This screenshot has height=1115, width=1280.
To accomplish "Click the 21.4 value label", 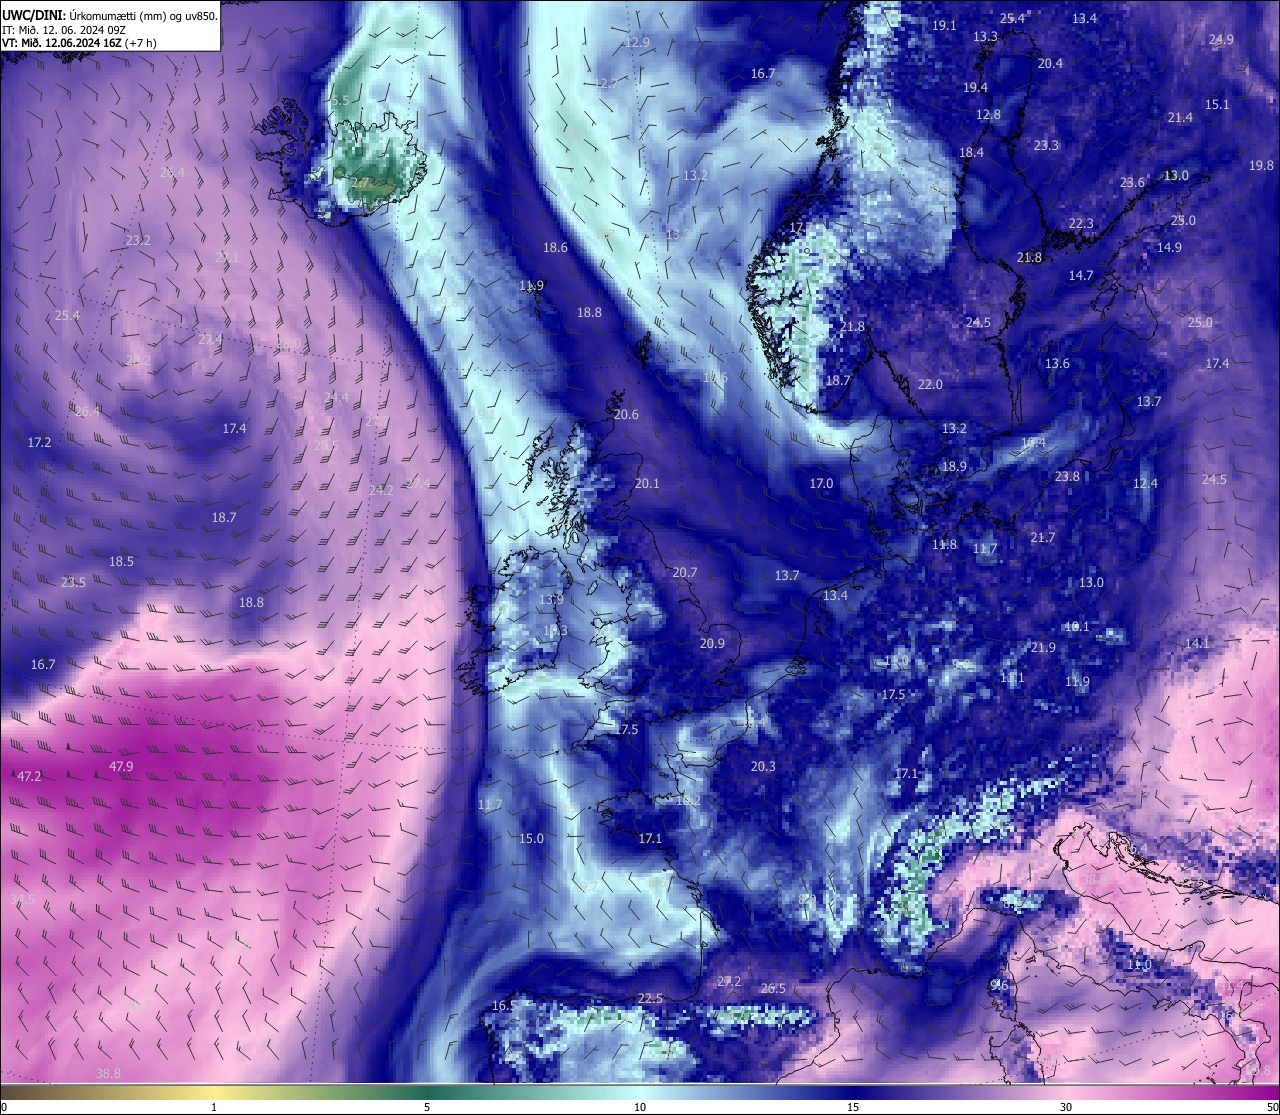I will tap(1180, 118).
